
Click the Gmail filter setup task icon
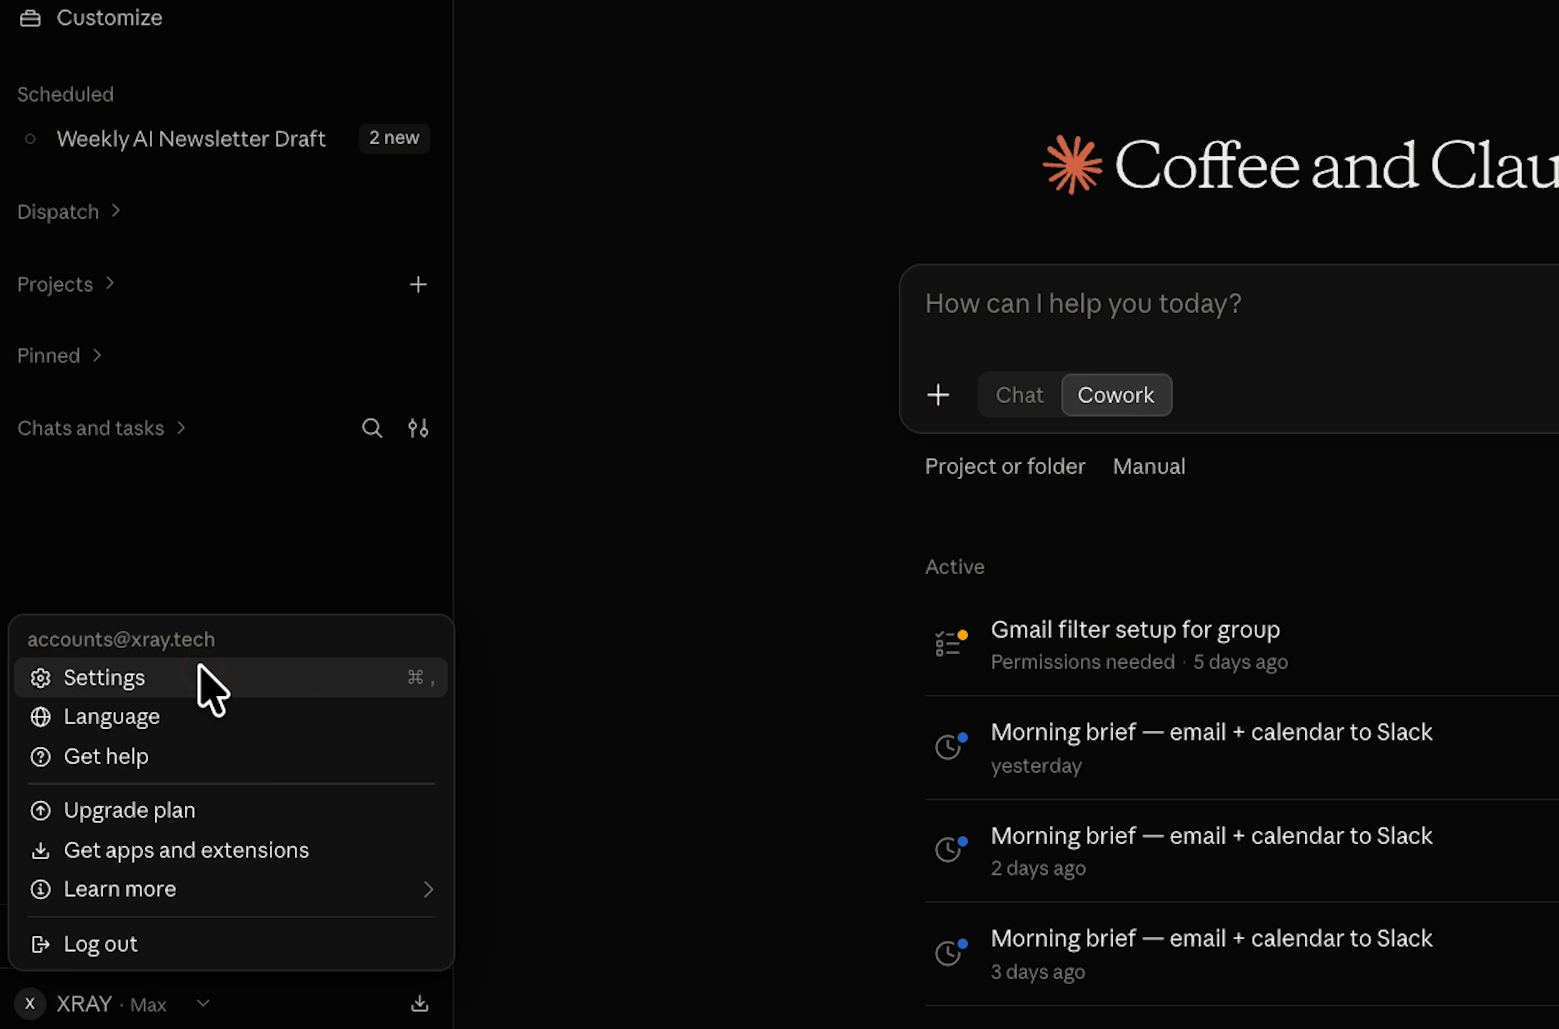pos(951,643)
